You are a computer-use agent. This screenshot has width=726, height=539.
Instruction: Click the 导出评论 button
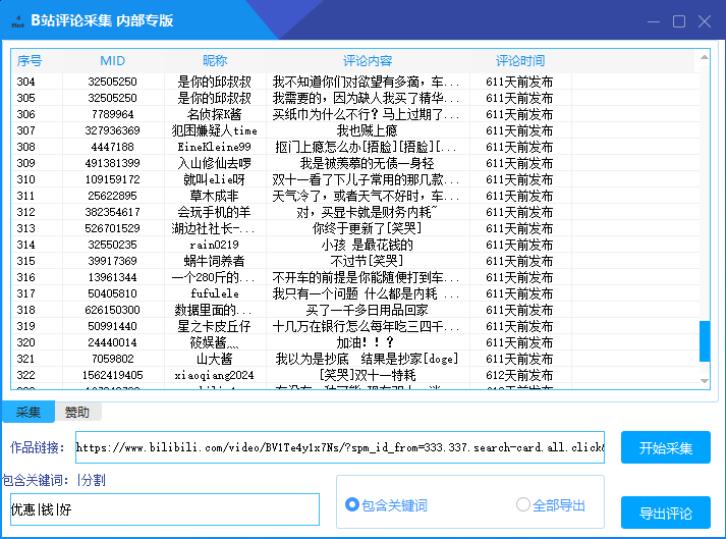point(665,513)
